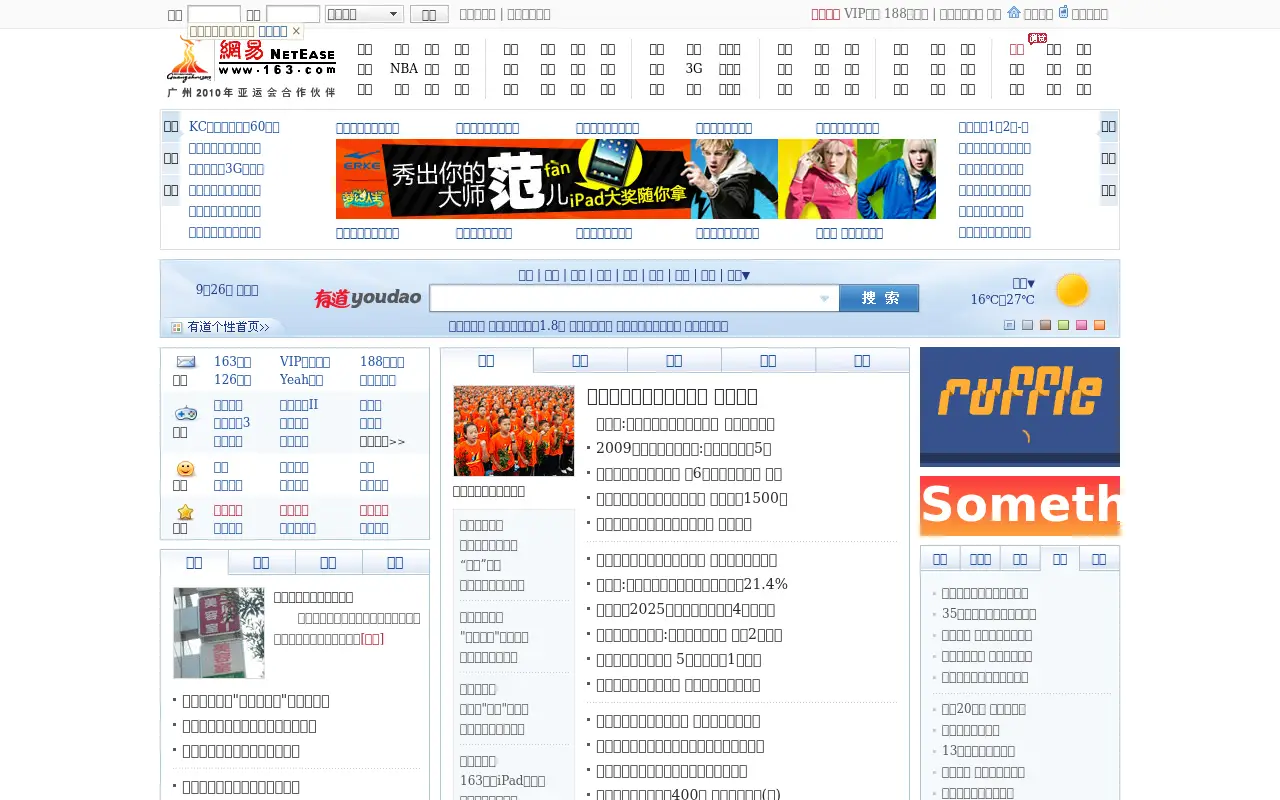The image size is (1280, 800).
Task: Click the NetEase www.163.com logo
Action: [x=277, y=60]
